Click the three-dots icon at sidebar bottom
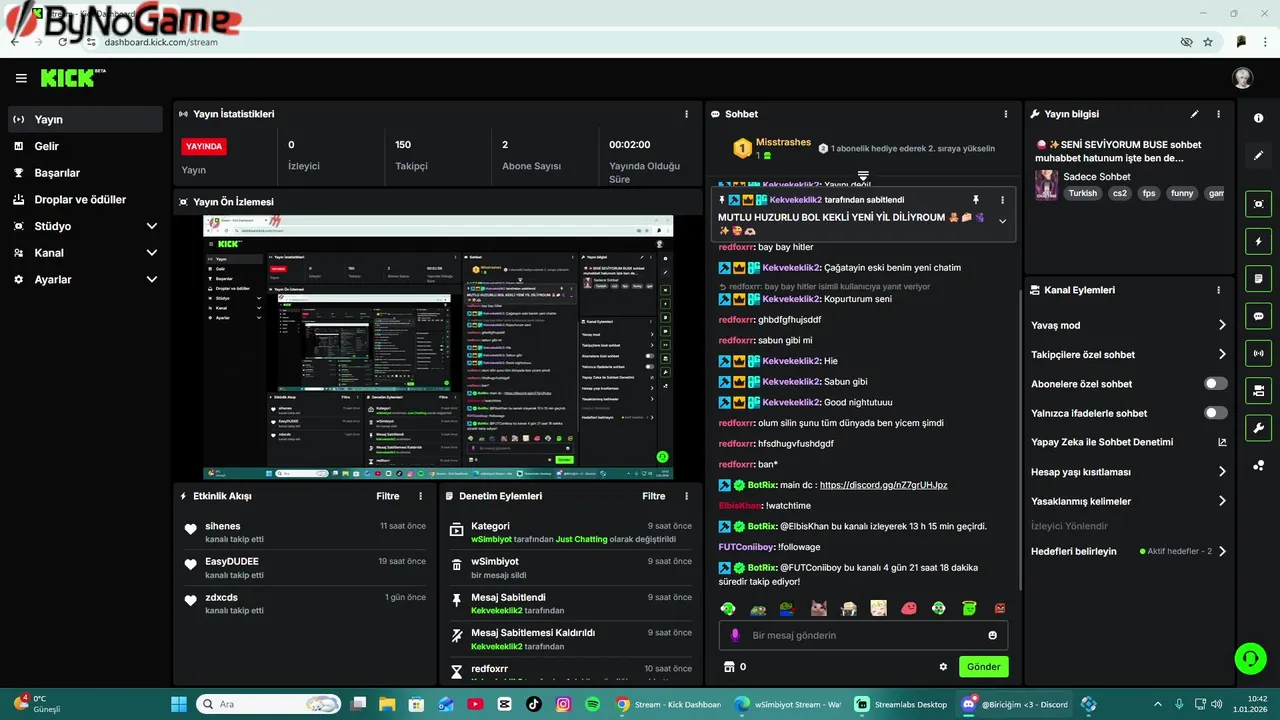The width and height of the screenshot is (1280, 720). 1259,465
